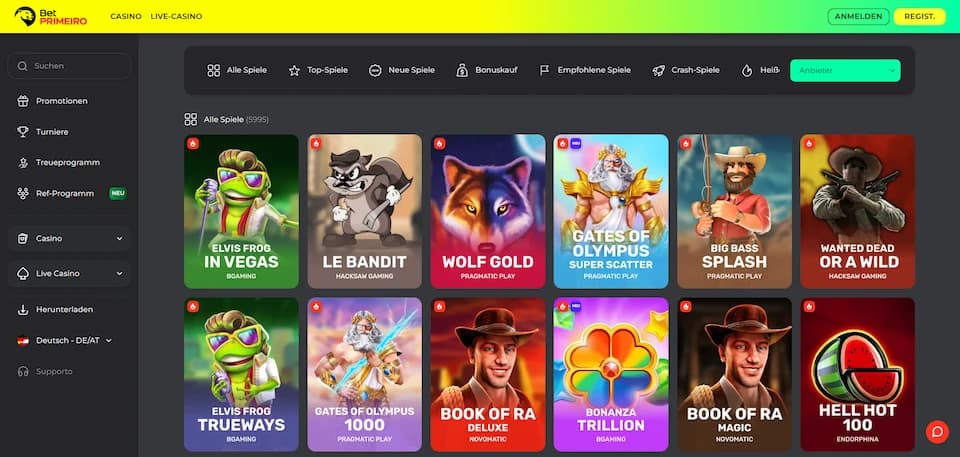This screenshot has height=457, width=960.
Task: Click the hot badge on Elvis Frog in Vegas
Action: (x=193, y=143)
